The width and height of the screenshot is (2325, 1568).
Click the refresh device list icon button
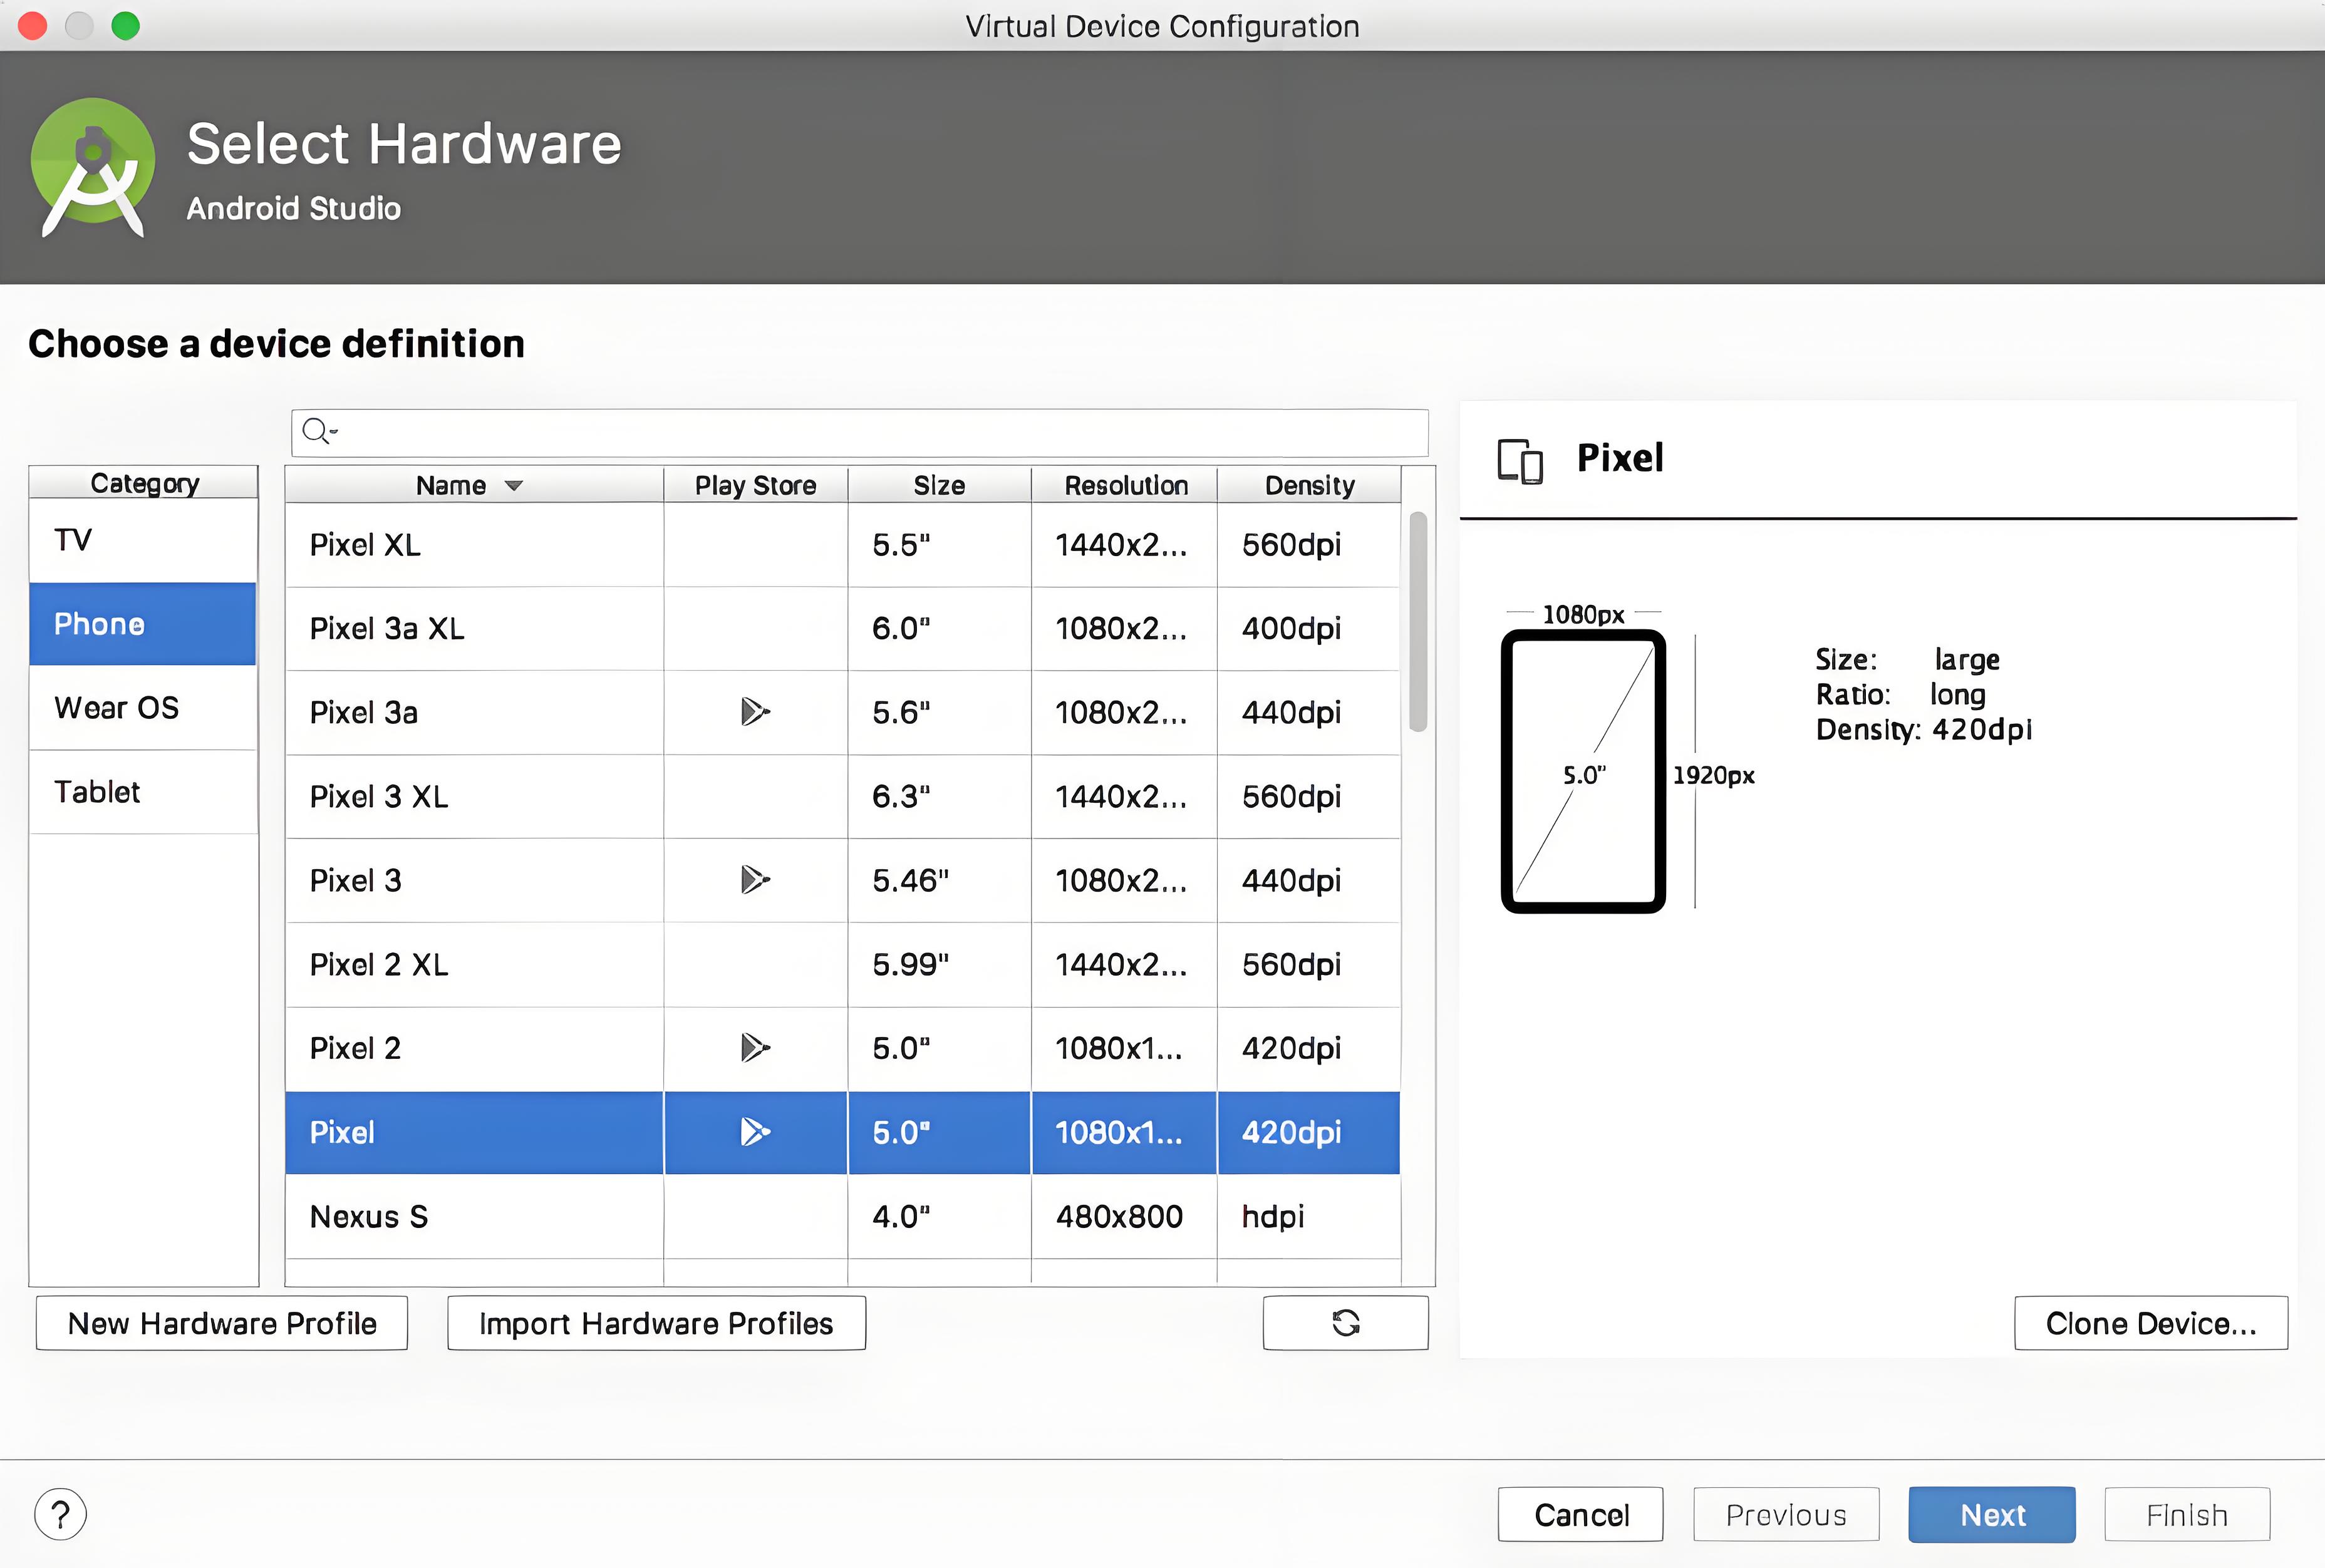[x=1345, y=1323]
